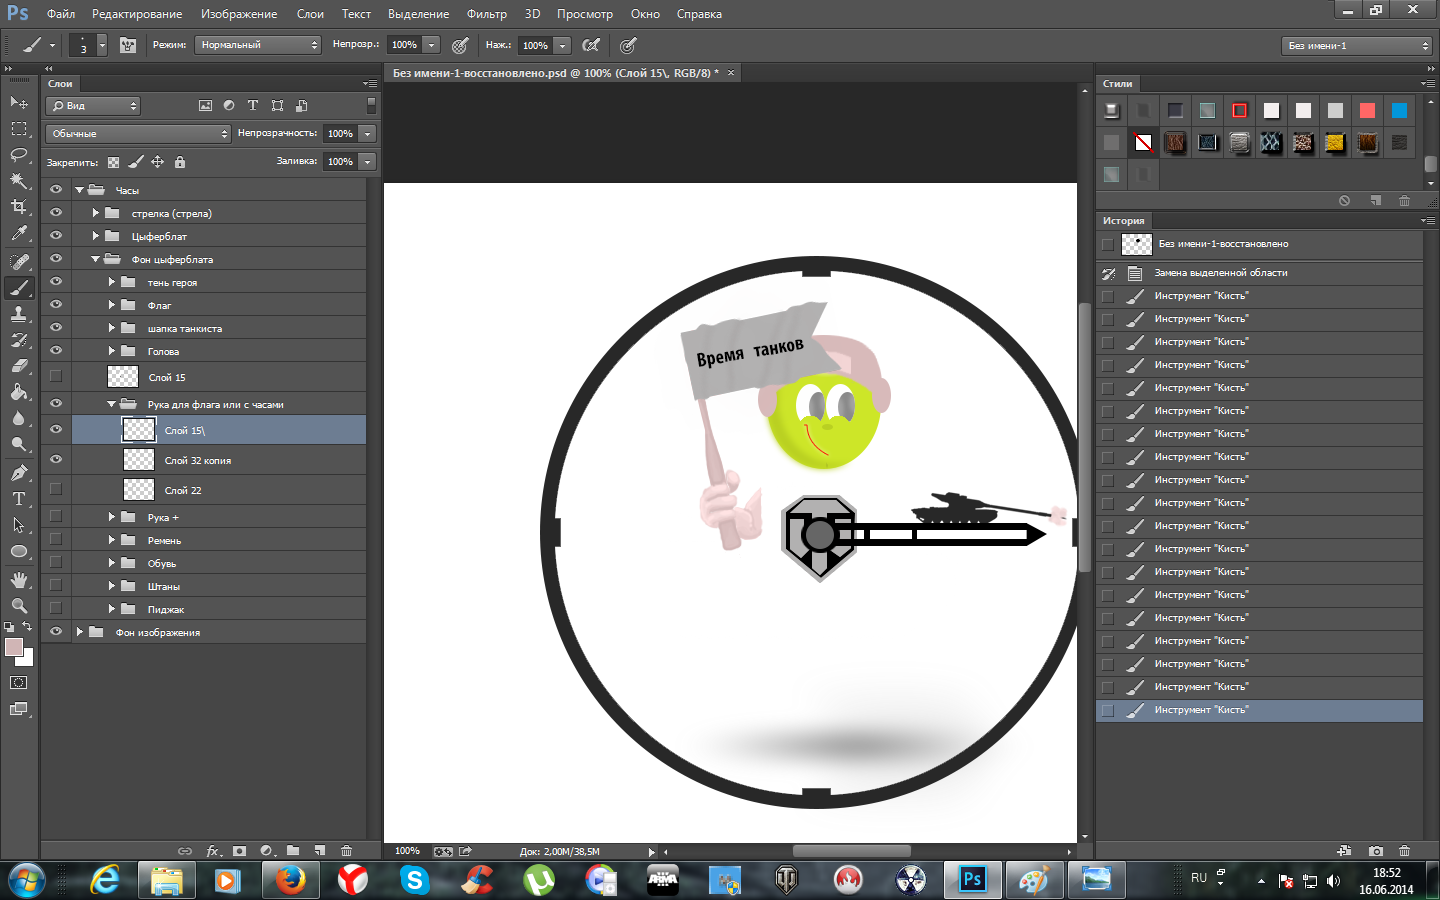The image size is (1440, 900).
Task: Select the Pen tool
Action: pyautogui.click(x=19, y=472)
